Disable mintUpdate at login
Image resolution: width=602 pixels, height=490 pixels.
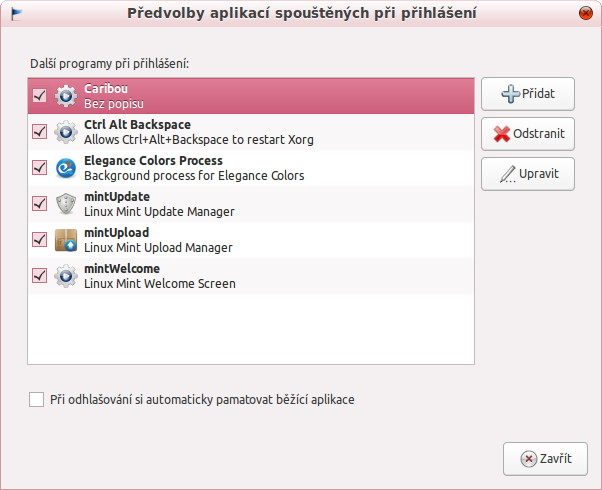click(x=39, y=204)
